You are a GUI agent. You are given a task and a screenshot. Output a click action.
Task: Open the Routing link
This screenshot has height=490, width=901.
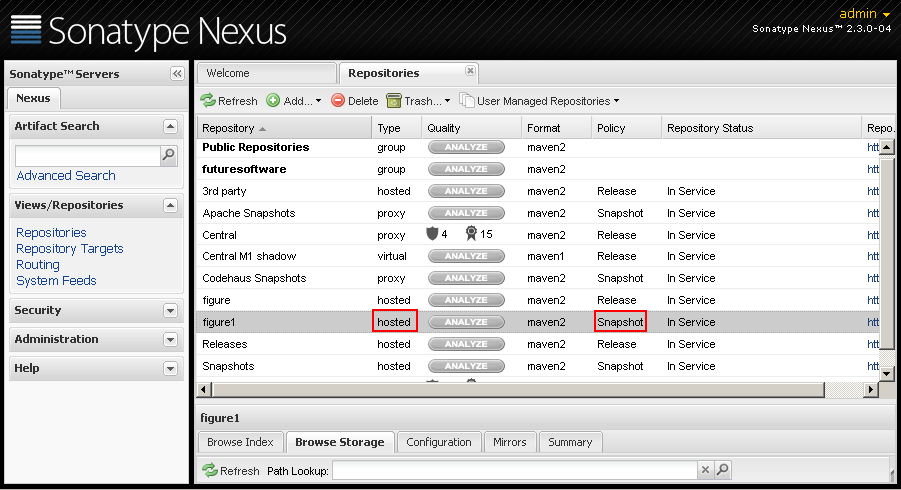(x=38, y=265)
